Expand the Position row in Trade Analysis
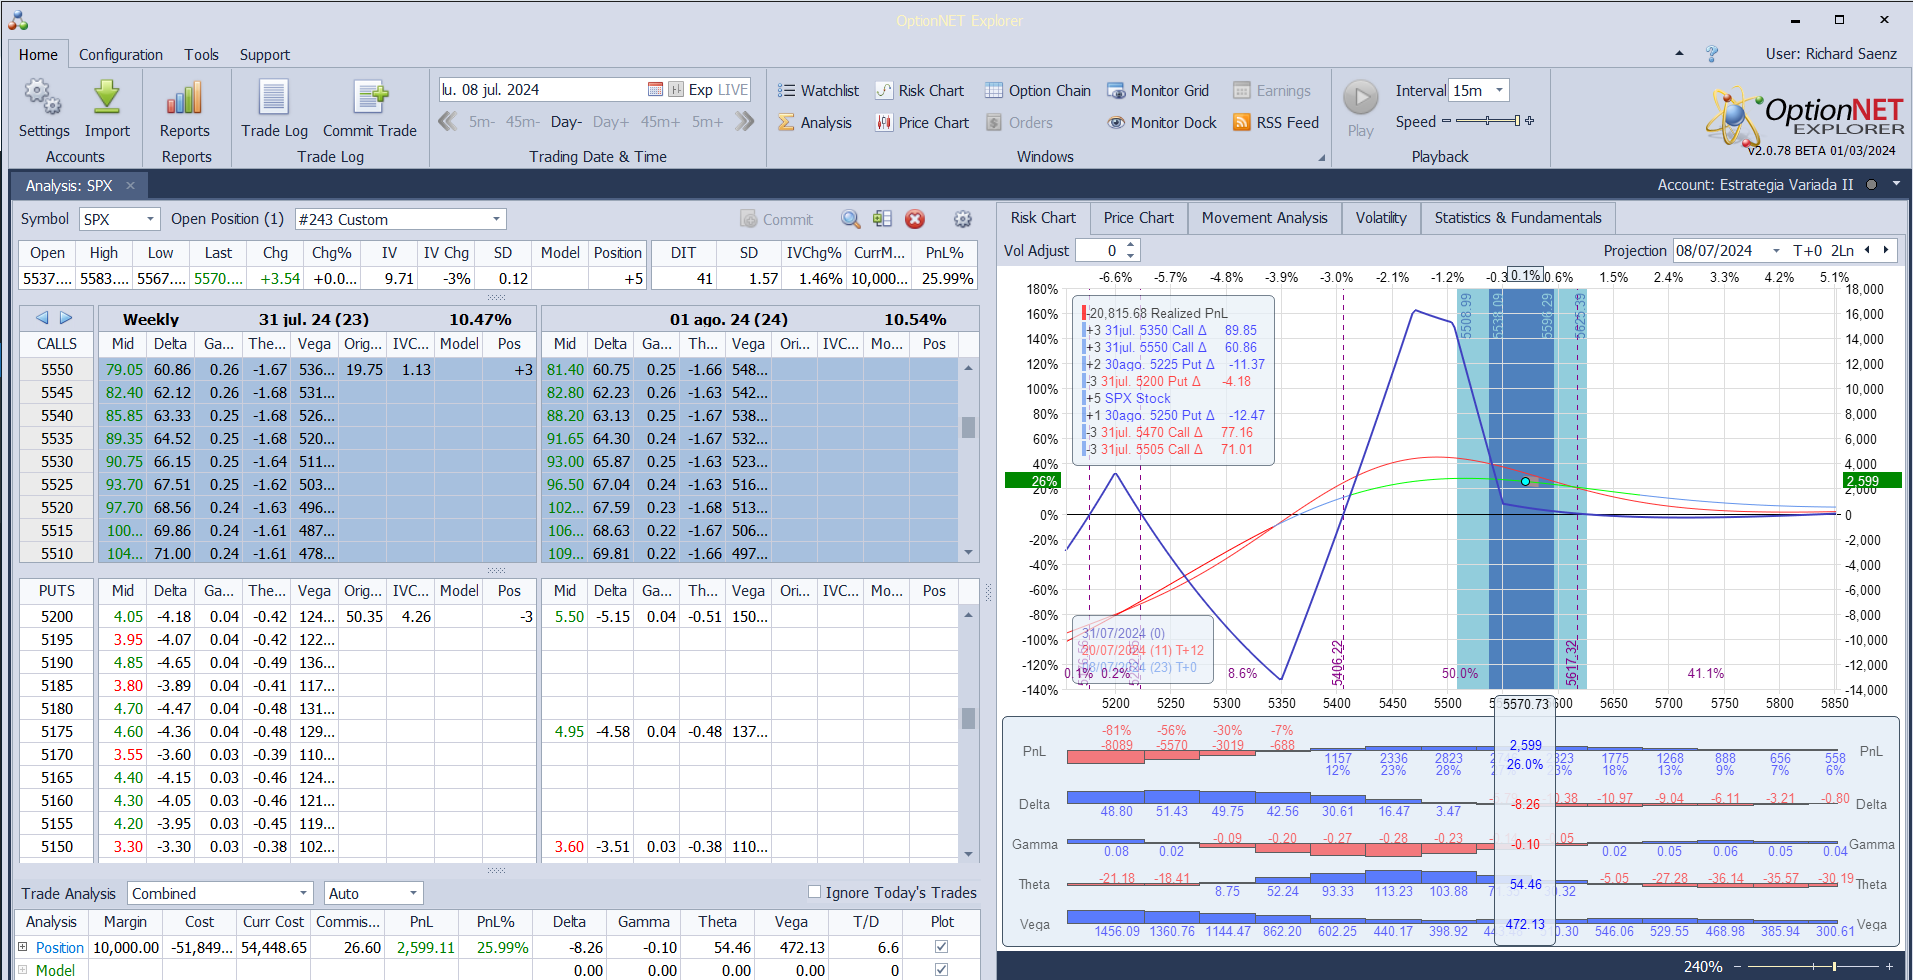This screenshot has width=1913, height=980. click(23, 947)
